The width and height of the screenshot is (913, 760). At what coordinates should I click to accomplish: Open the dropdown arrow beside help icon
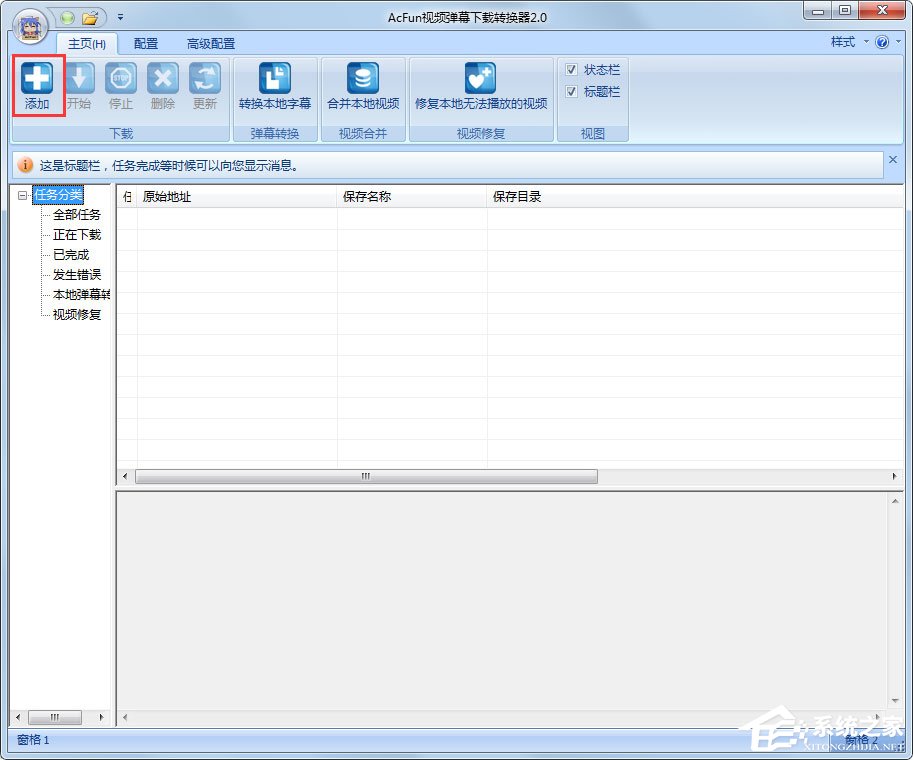898,42
